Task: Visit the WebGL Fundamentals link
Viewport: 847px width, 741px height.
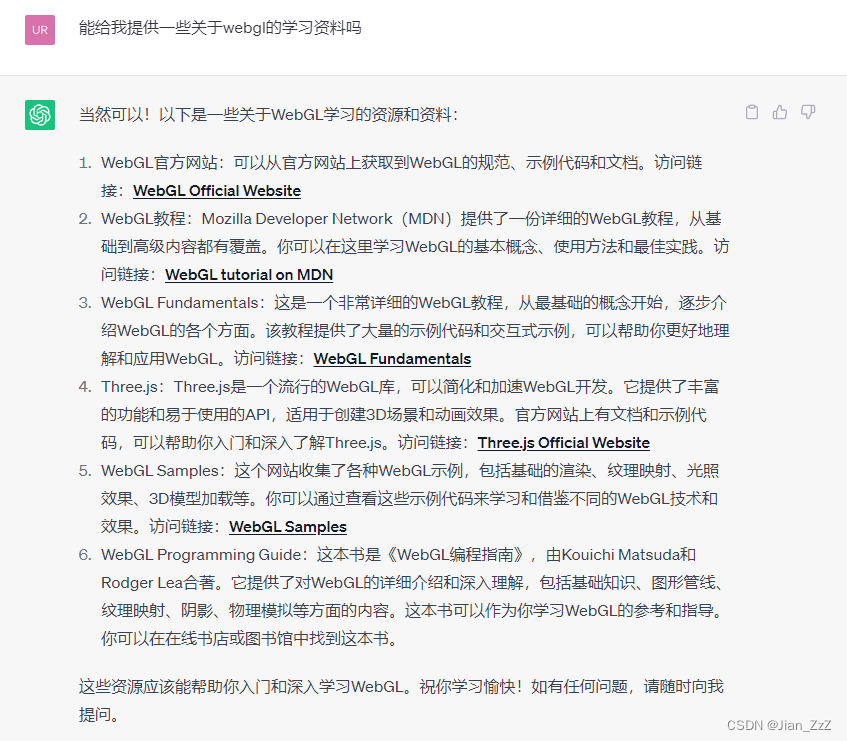Action: click(392, 359)
